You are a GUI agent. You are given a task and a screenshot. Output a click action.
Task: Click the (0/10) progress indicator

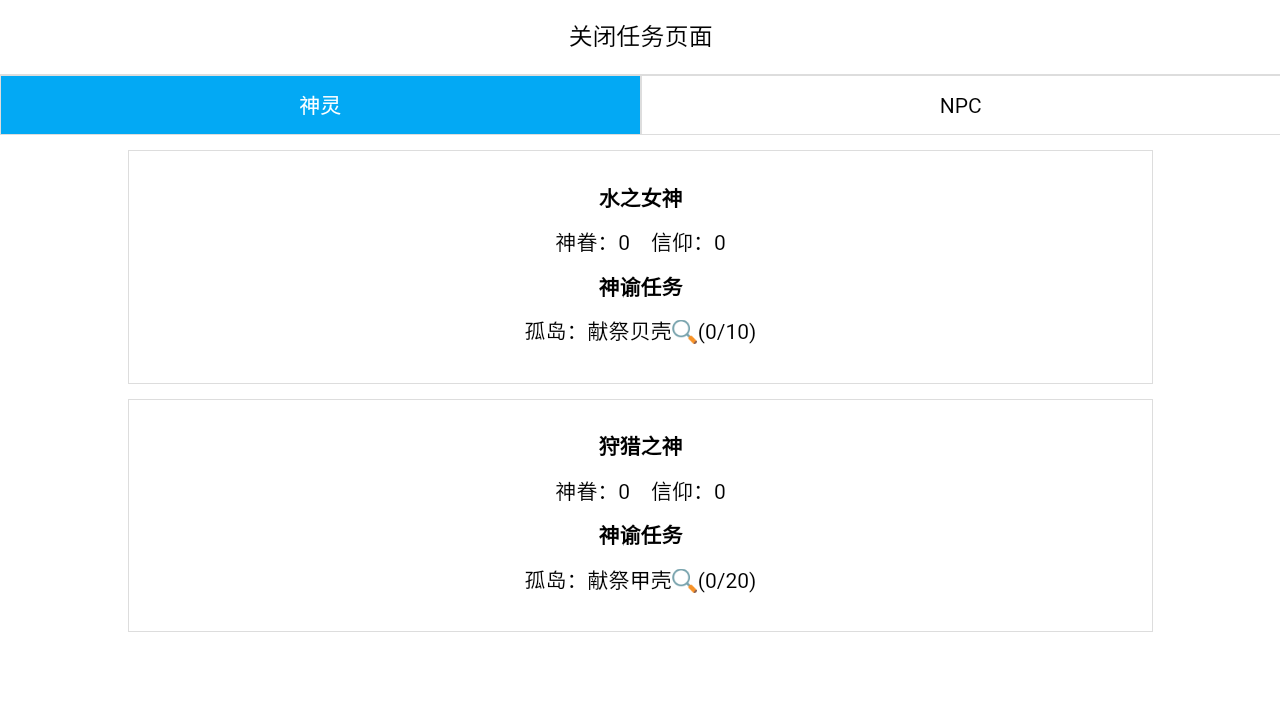(727, 332)
